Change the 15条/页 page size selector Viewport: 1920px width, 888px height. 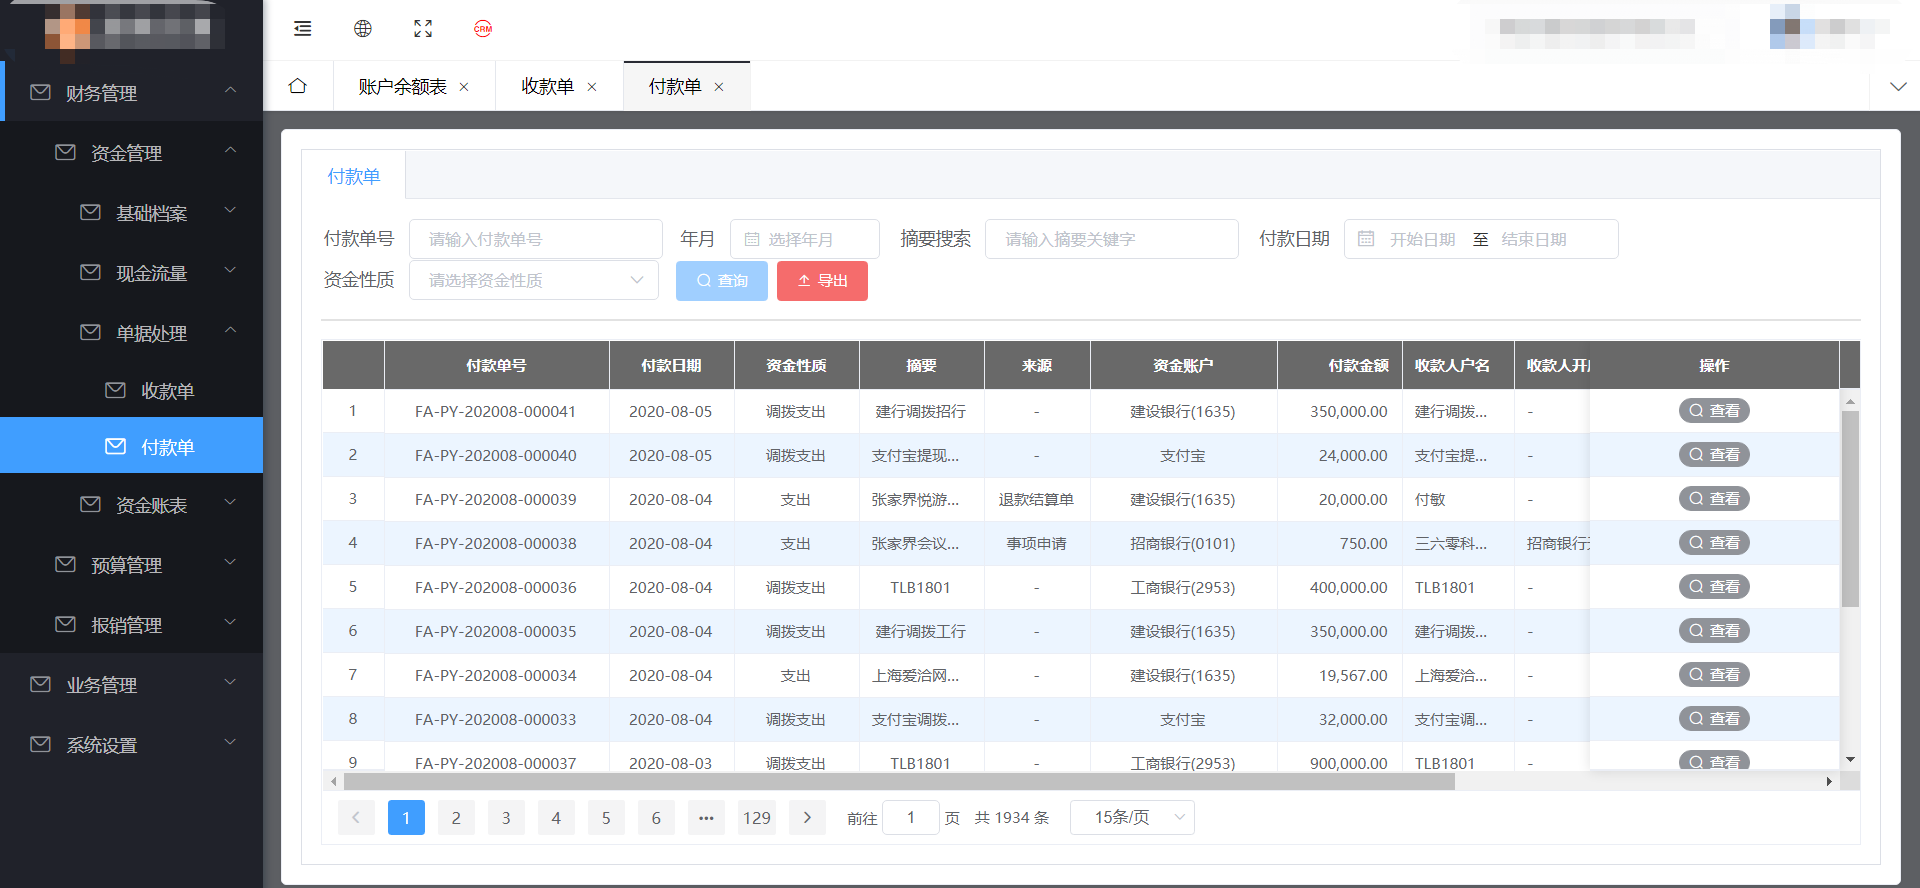tap(1132, 818)
